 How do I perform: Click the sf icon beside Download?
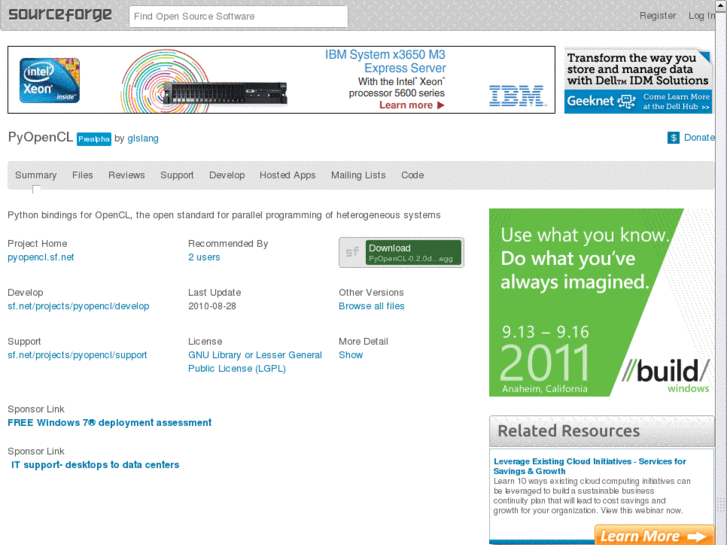352,252
